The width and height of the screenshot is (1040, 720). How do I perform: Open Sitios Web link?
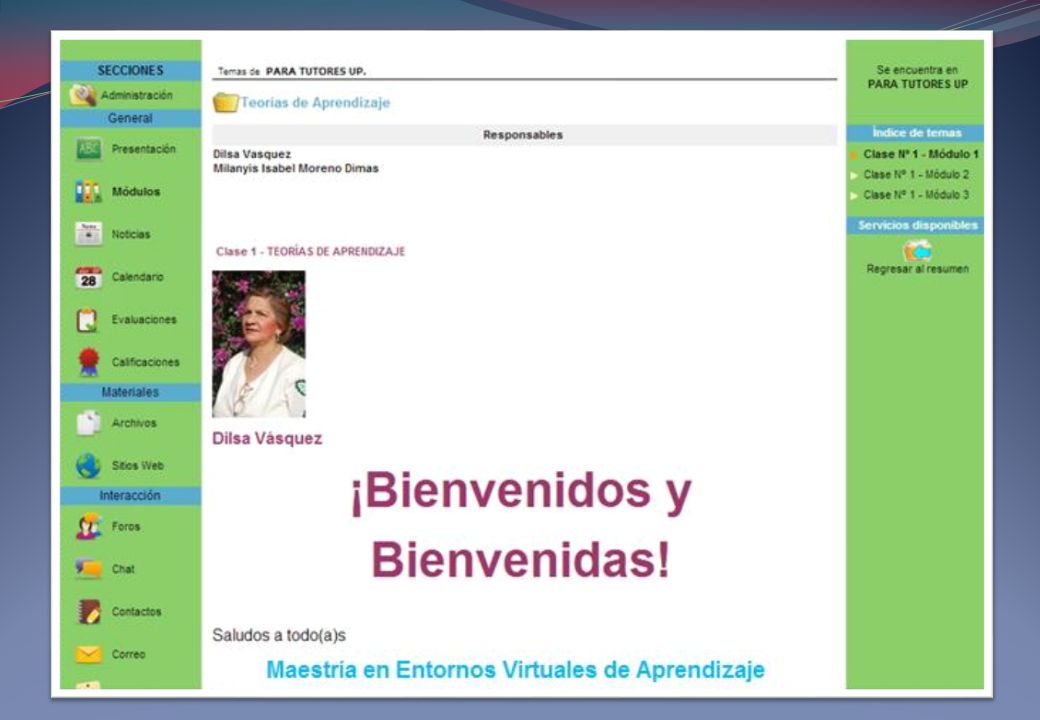point(137,465)
